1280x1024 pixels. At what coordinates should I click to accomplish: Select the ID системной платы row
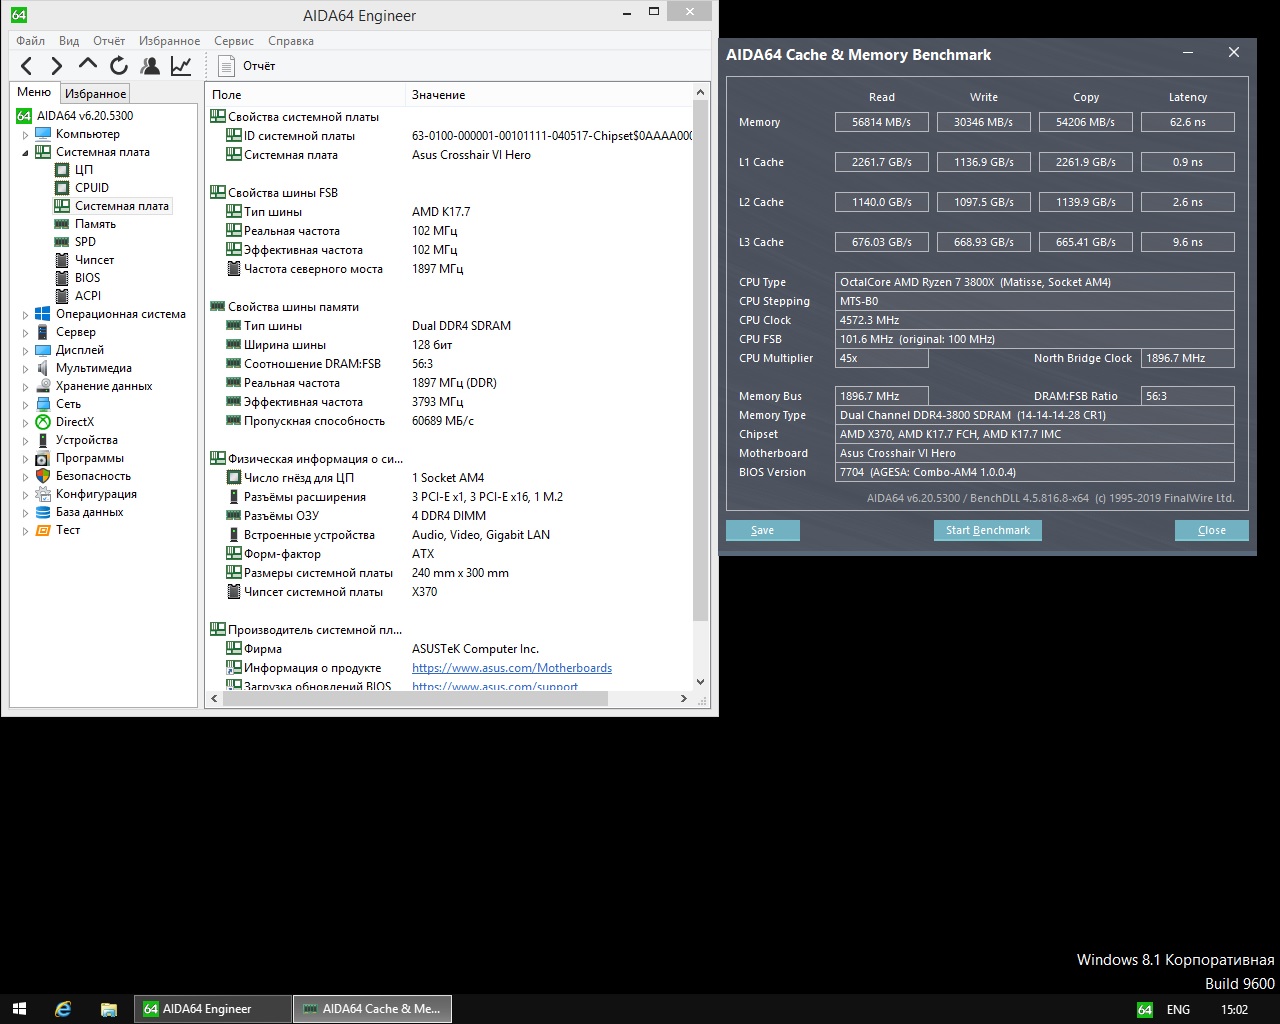[x=449, y=136]
